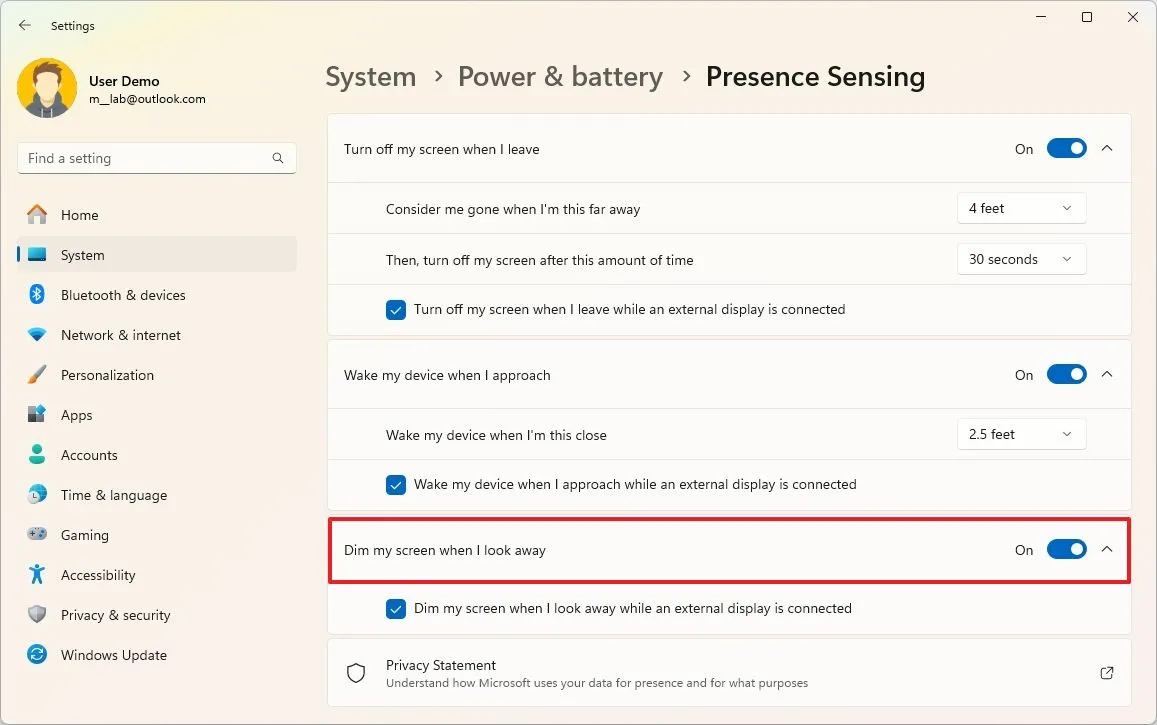Image resolution: width=1157 pixels, height=725 pixels.
Task: Click the 'System' breadcrumb link
Action: tap(371, 77)
